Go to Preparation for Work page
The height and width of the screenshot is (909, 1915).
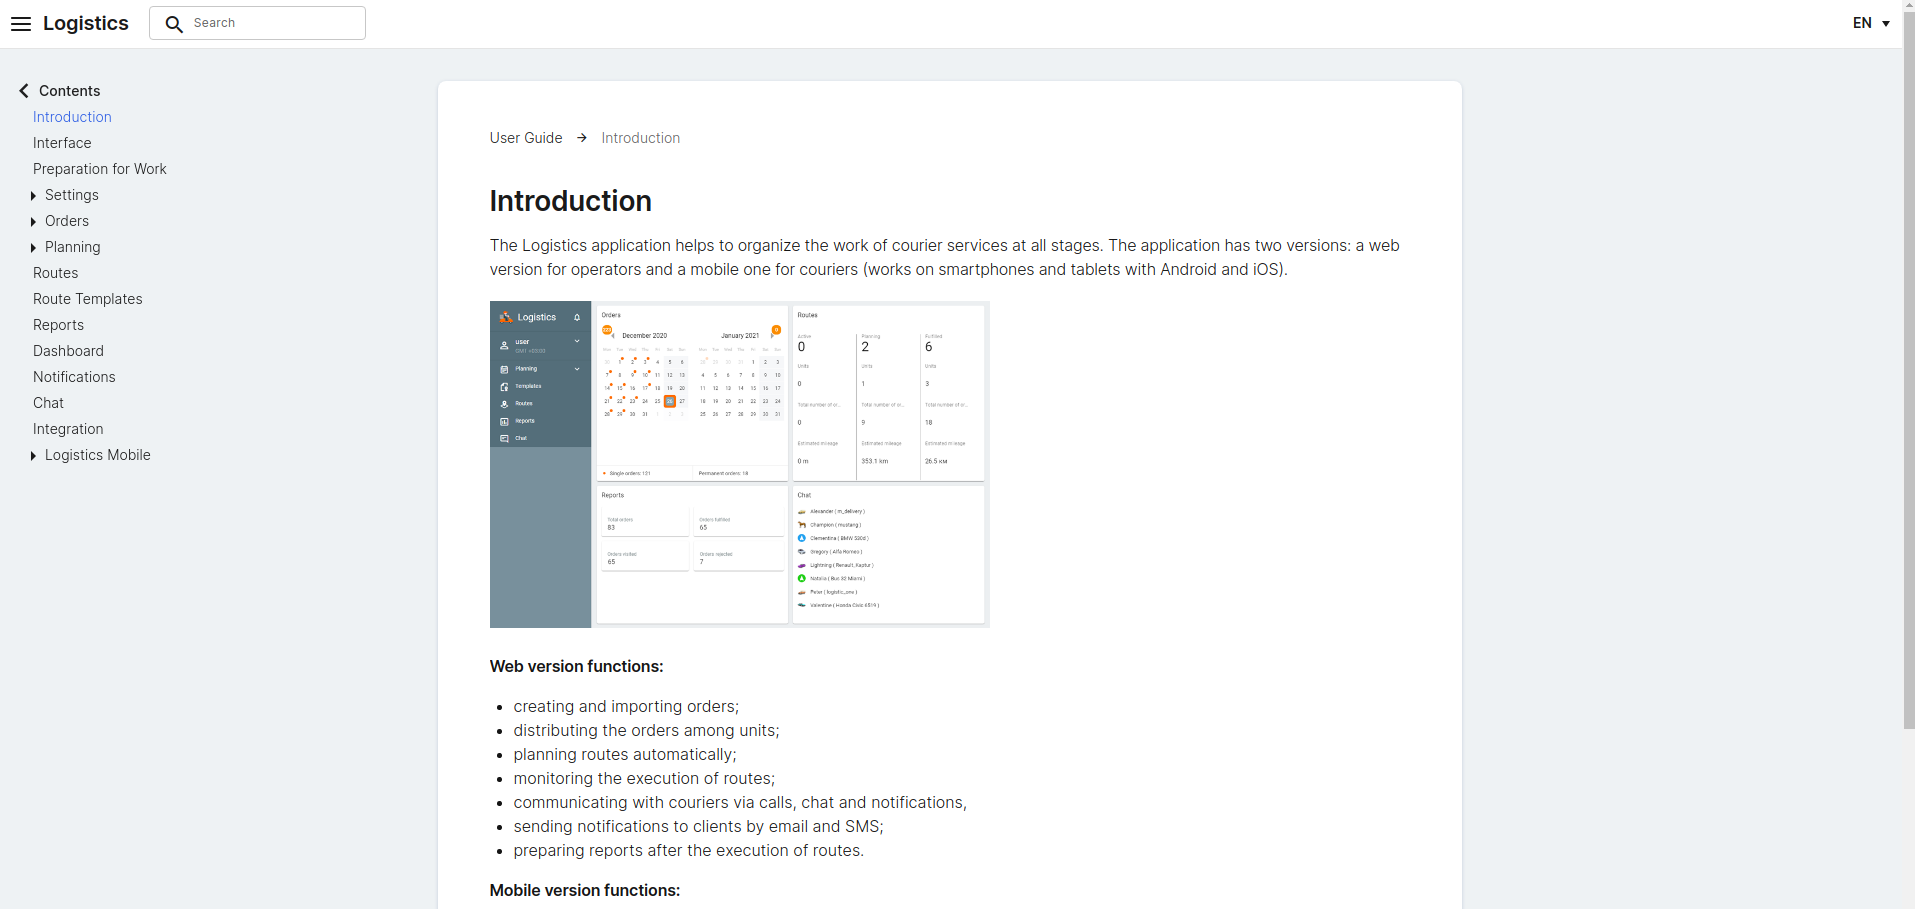pos(100,169)
